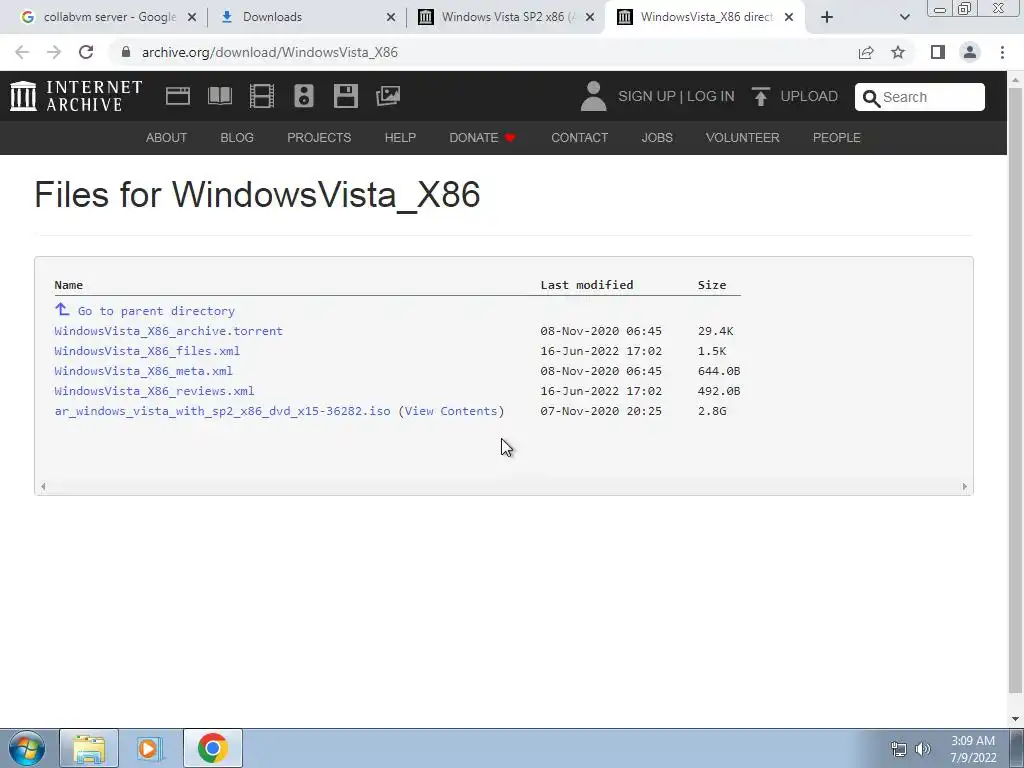The height and width of the screenshot is (768, 1024).
Task: Click the SIGN UP link
Action: pos(647,97)
